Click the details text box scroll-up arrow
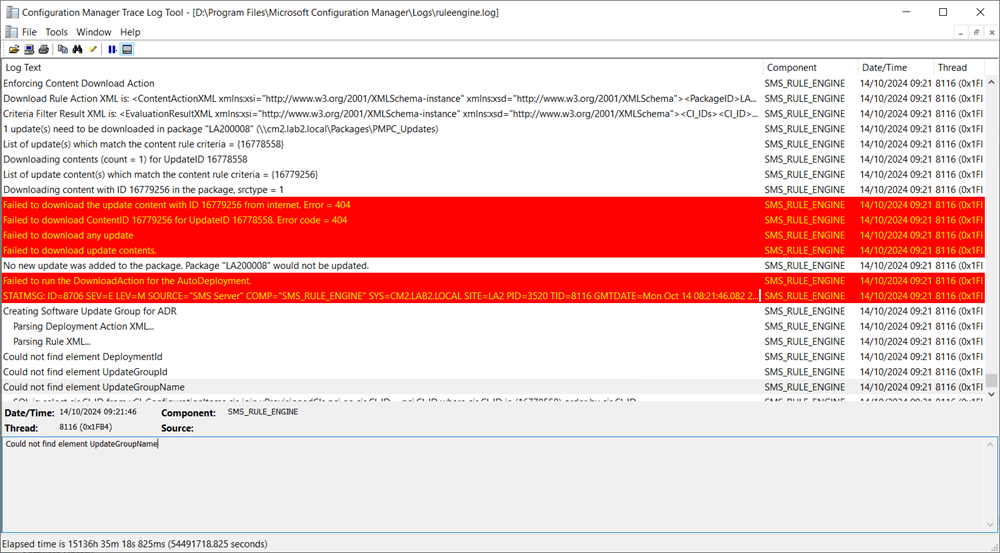Viewport: 1000px width, 553px height. (x=990, y=445)
